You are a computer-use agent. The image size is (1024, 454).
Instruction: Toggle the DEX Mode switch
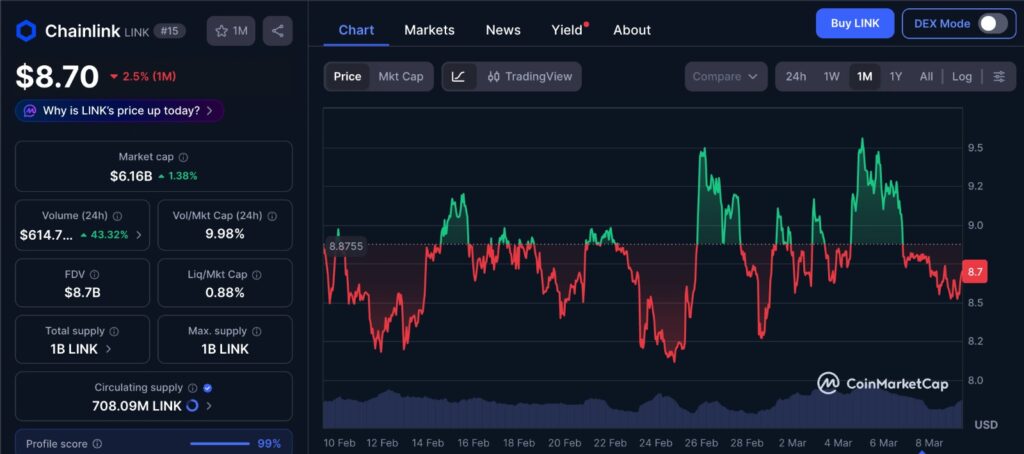pyautogui.click(x=992, y=24)
